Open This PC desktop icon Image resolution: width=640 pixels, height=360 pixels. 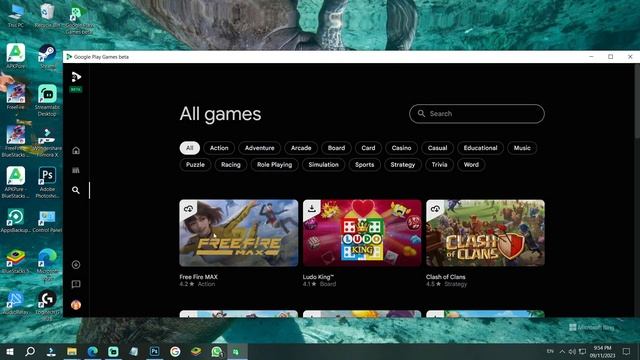coord(16,16)
